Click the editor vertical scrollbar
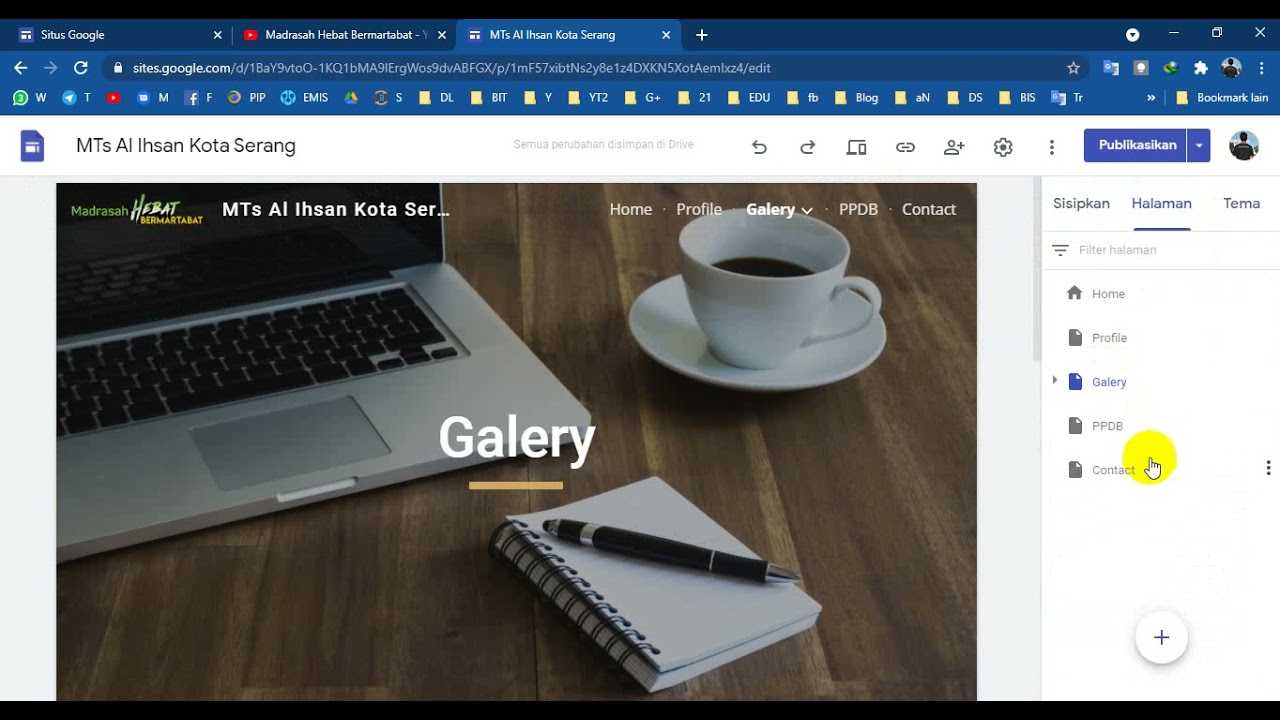 pos(1036,270)
